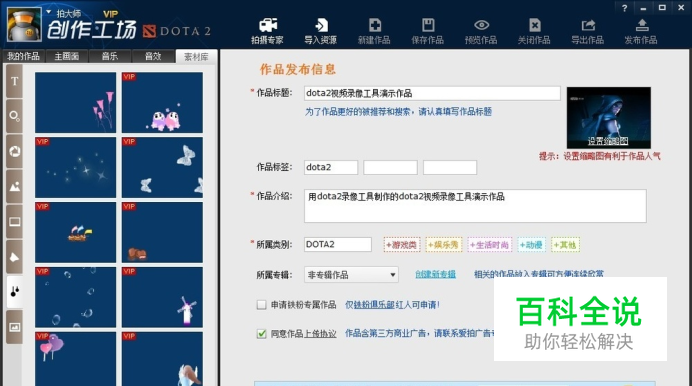Click 导入资源 import icon

pos(321,31)
